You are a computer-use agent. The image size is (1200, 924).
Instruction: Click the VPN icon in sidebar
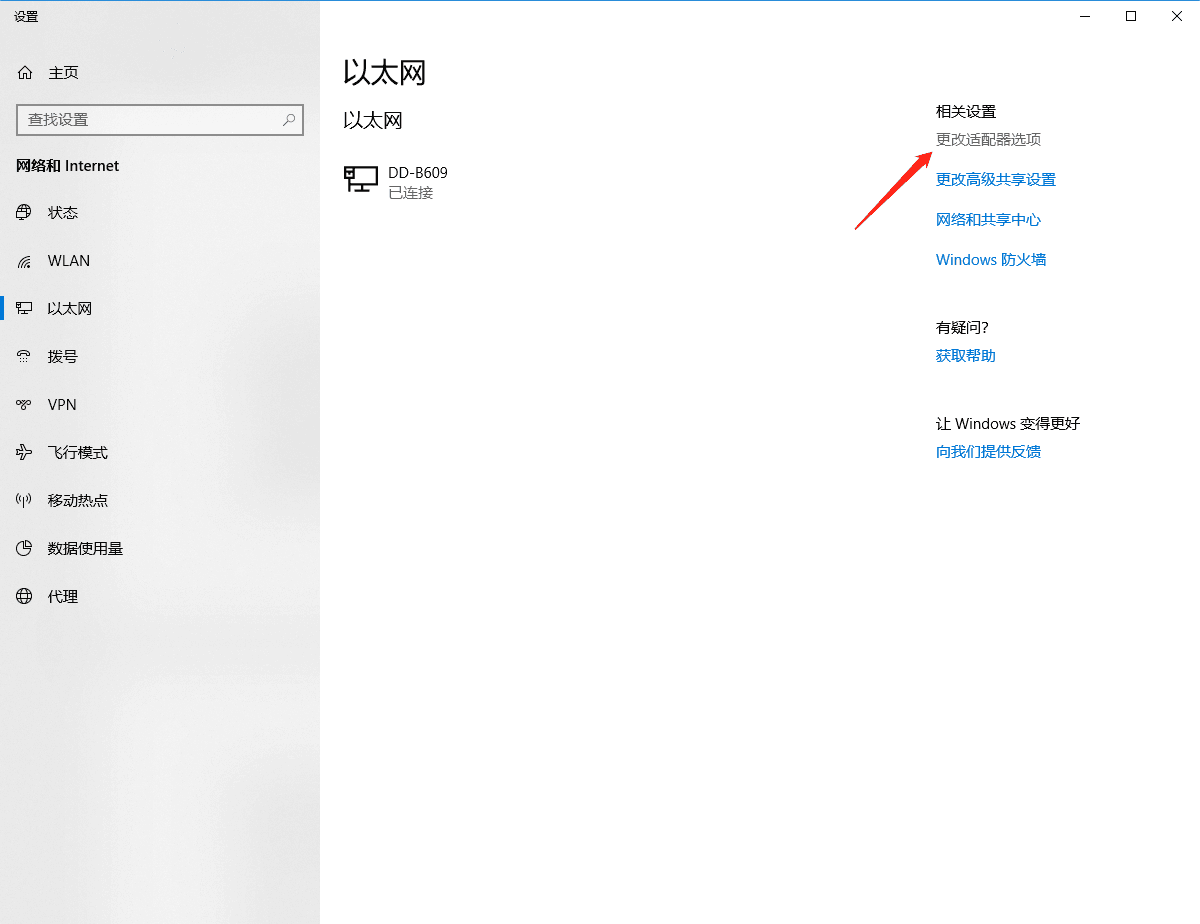click(x=25, y=405)
